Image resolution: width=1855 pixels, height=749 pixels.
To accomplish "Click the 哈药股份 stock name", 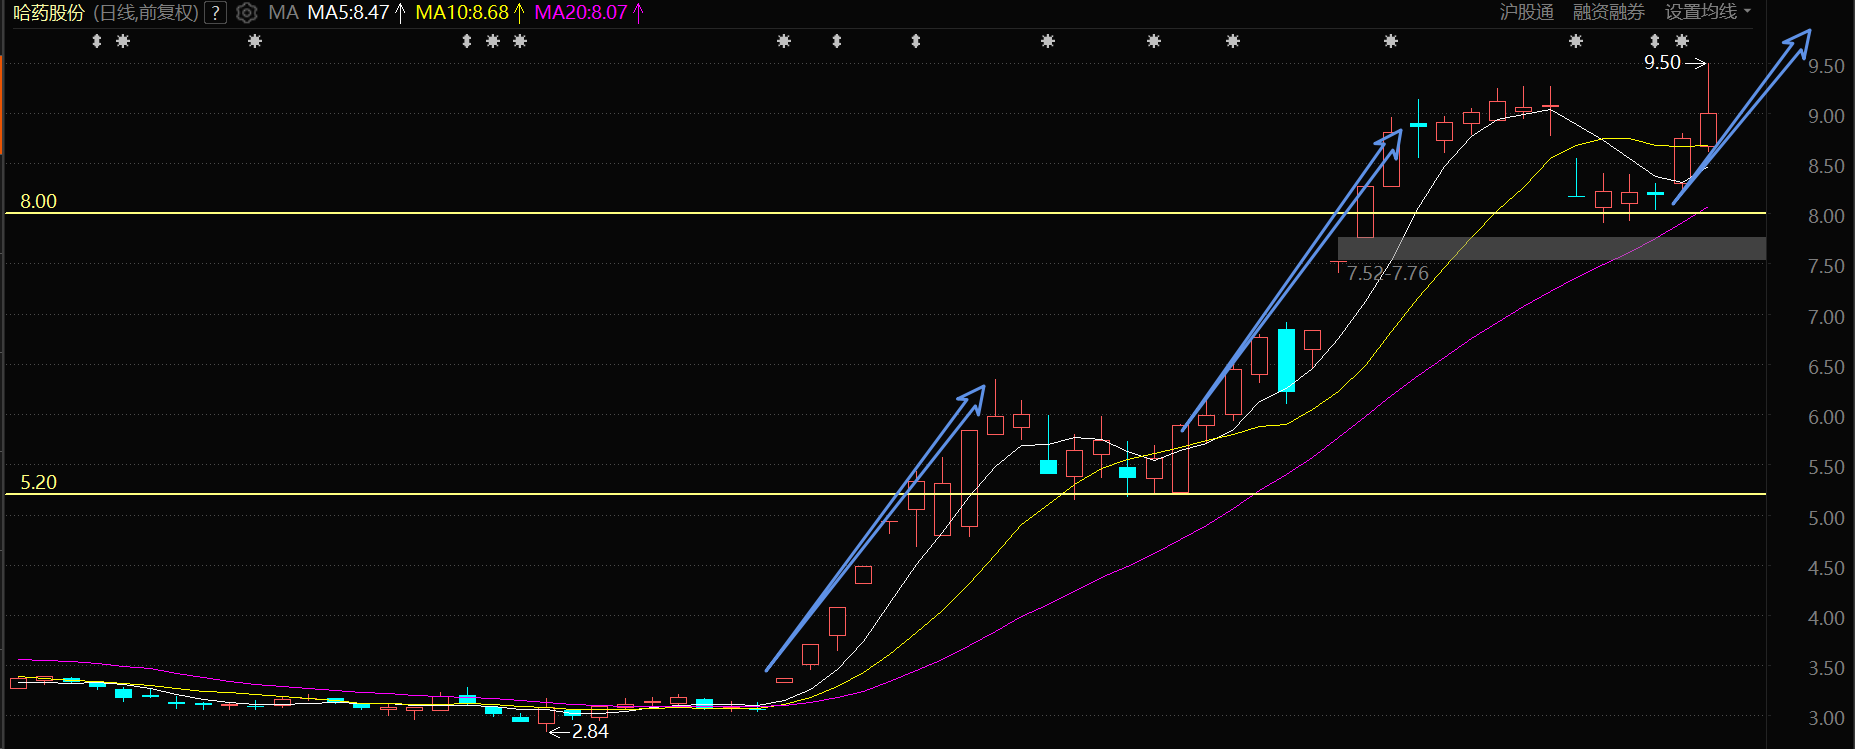I will click(49, 13).
